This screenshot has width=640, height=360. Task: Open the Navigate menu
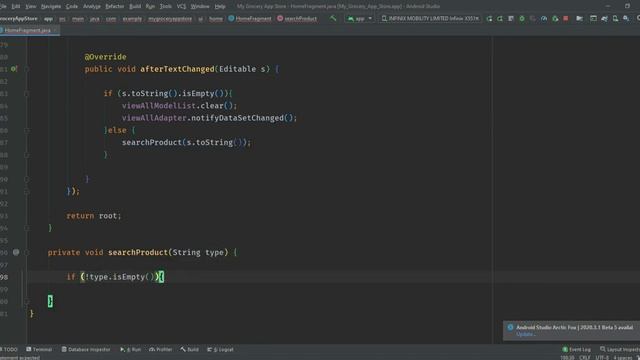coord(51,6)
